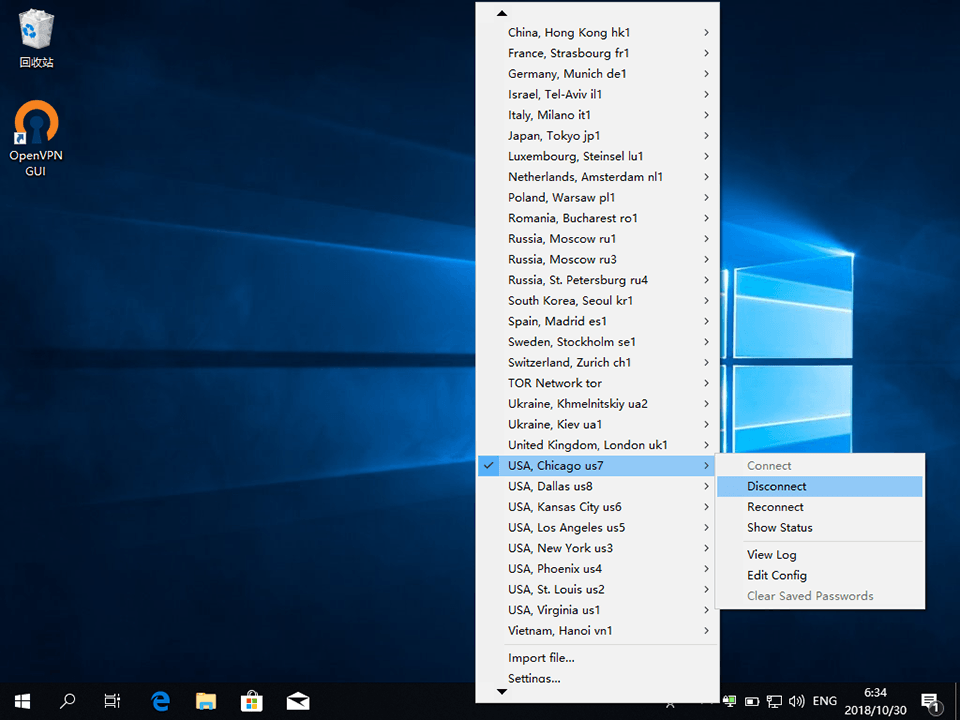The width and height of the screenshot is (960, 720).
Task: Select South Korea, Seoul kr1 entry
Action: click(598, 301)
